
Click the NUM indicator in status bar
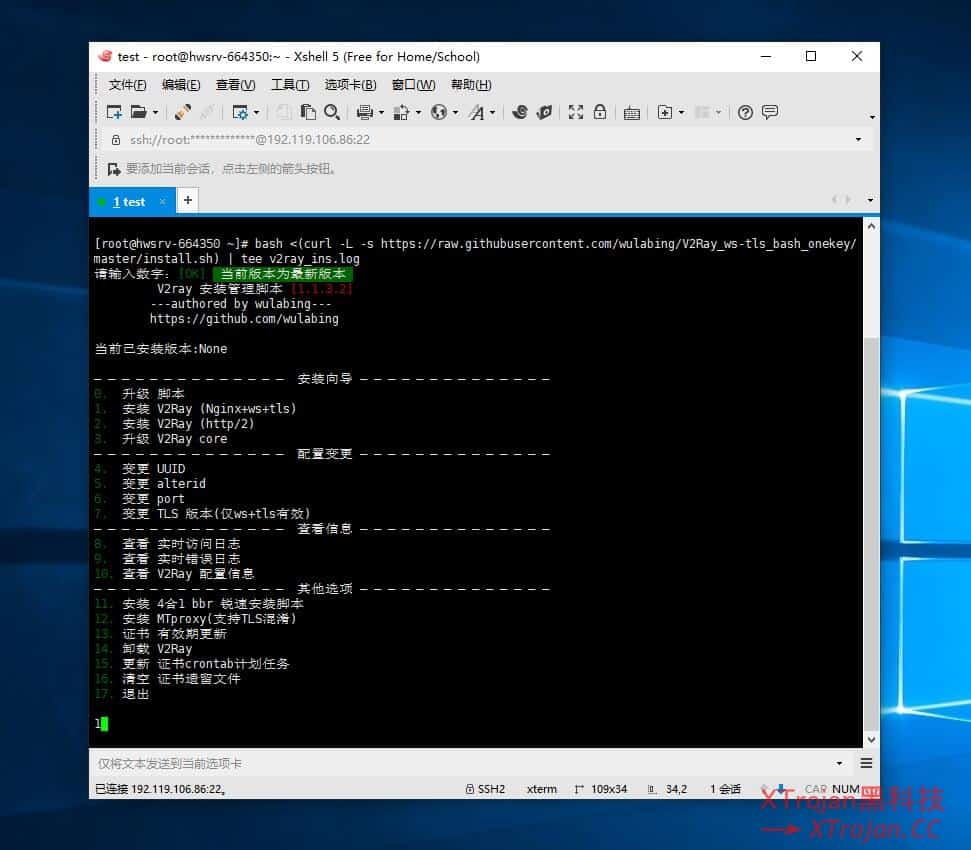click(845, 789)
